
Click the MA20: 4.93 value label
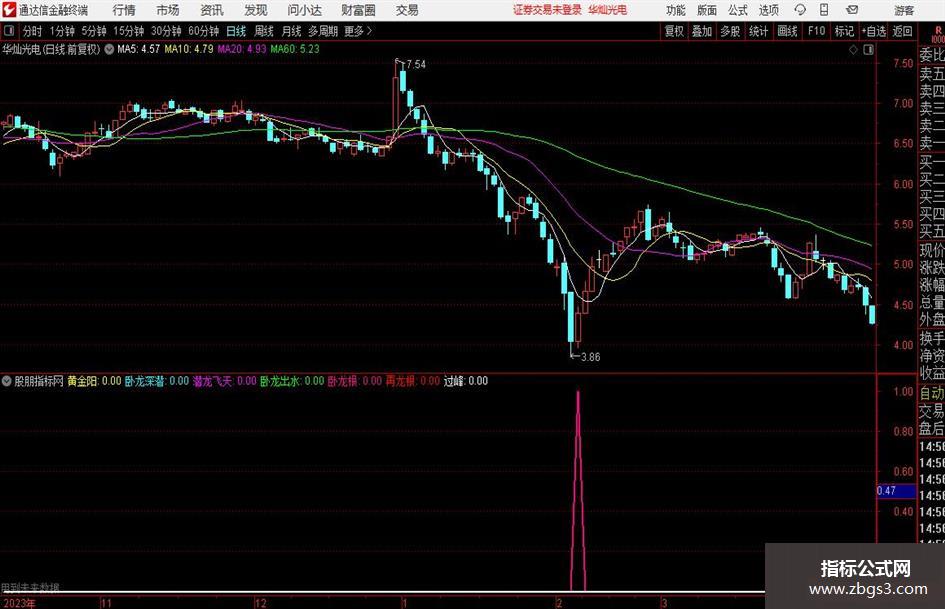click(242, 49)
